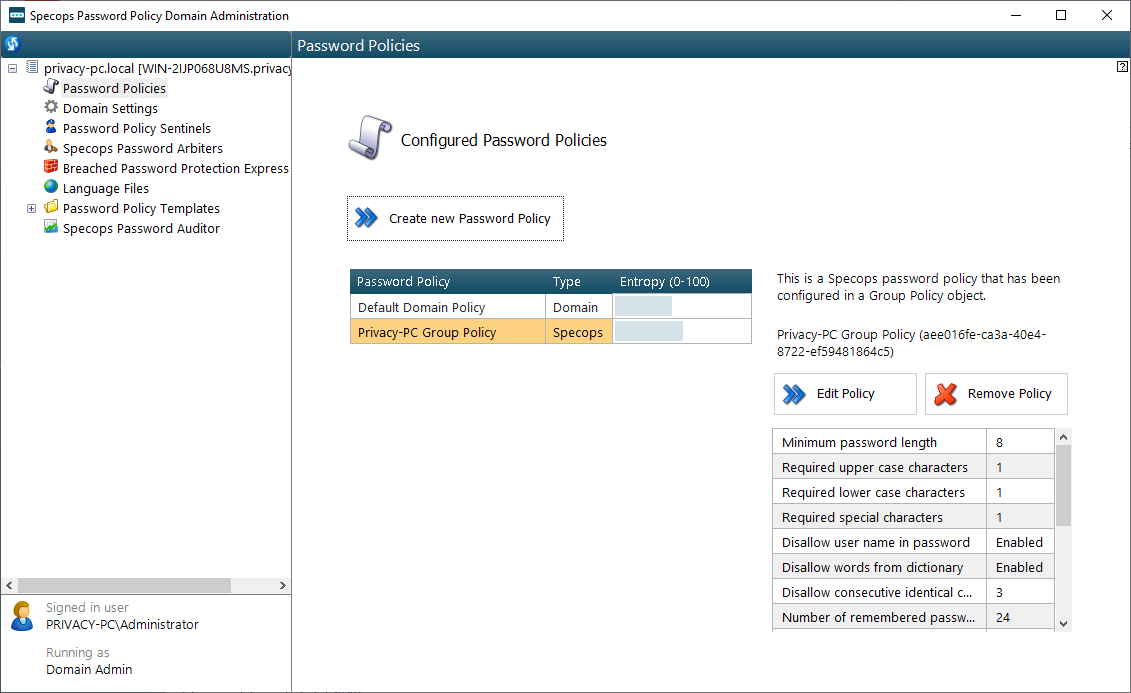
Task: Select Password Policy Sentinels
Action: [x=137, y=128]
